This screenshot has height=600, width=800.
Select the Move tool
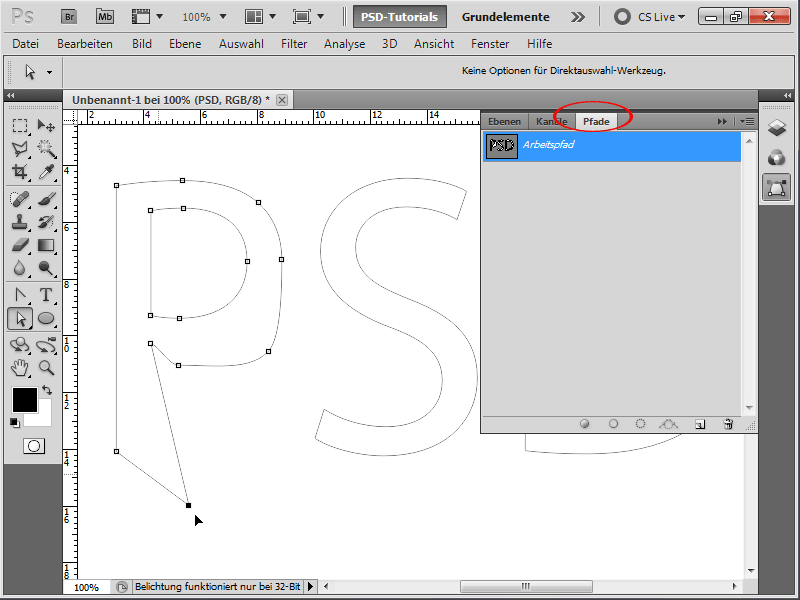46,126
